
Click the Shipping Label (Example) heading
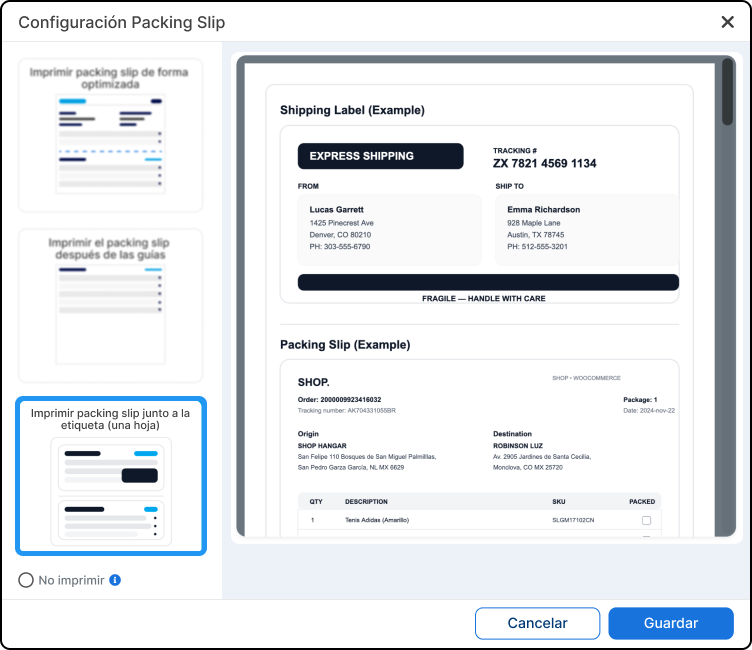click(352, 110)
